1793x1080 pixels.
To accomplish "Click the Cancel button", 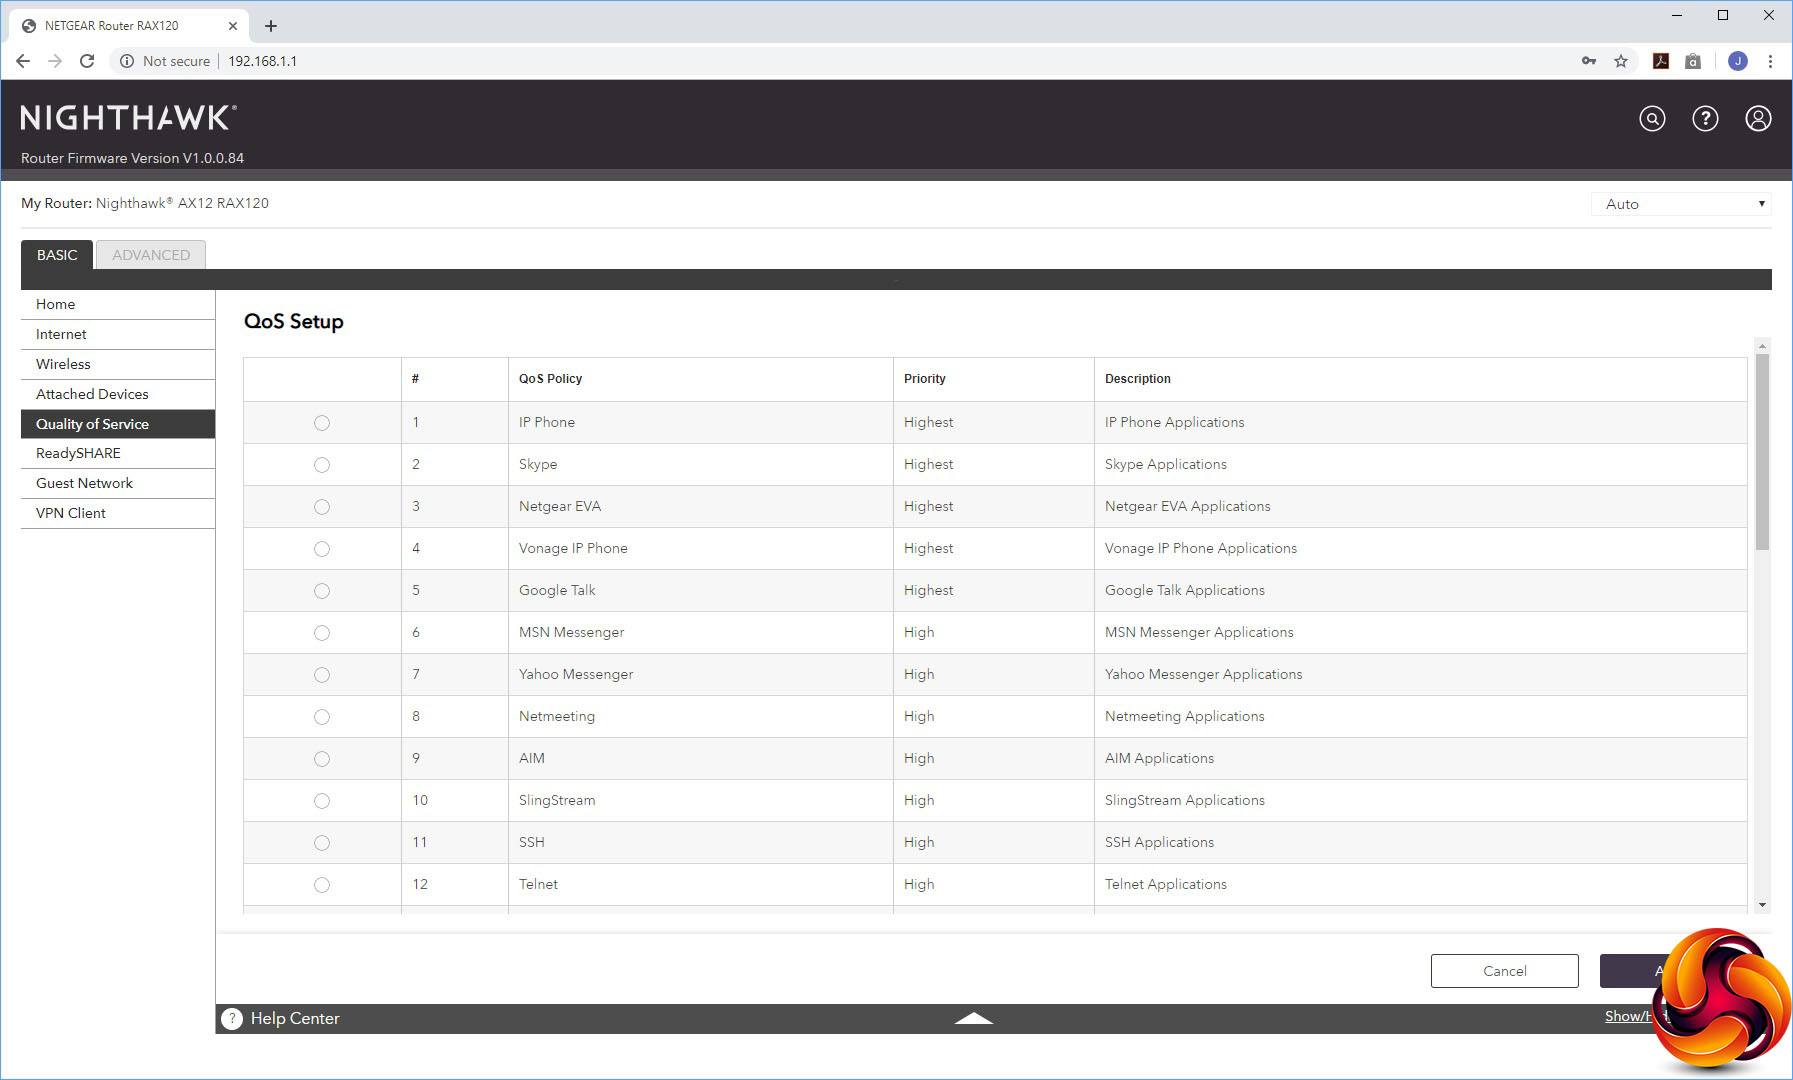I will point(1504,971).
